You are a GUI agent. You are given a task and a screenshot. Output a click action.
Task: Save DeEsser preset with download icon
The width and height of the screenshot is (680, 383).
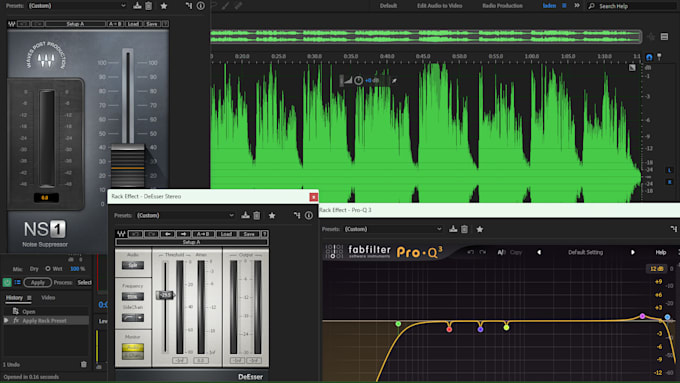click(245, 215)
